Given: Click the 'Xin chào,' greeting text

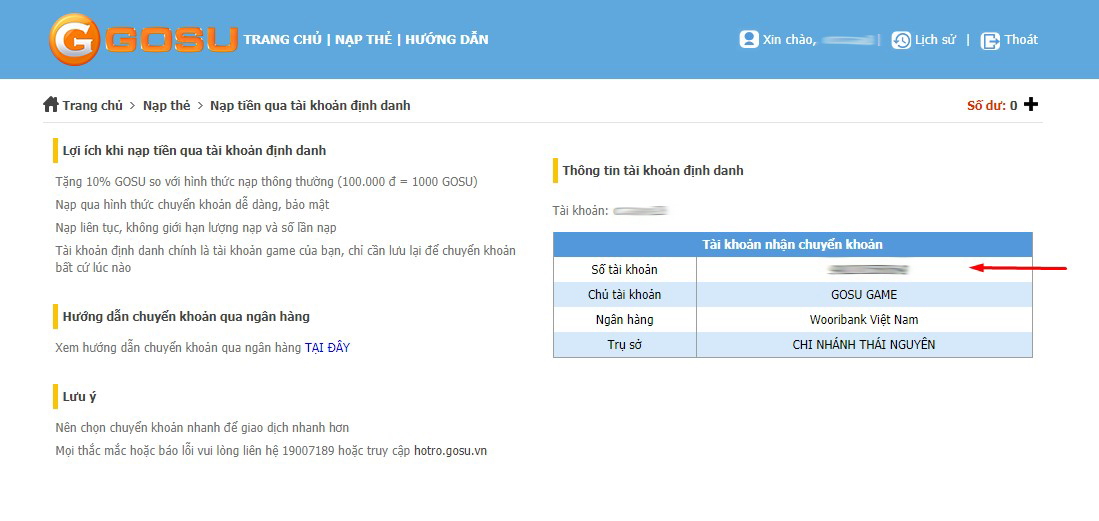Looking at the screenshot, I should click(x=789, y=40).
